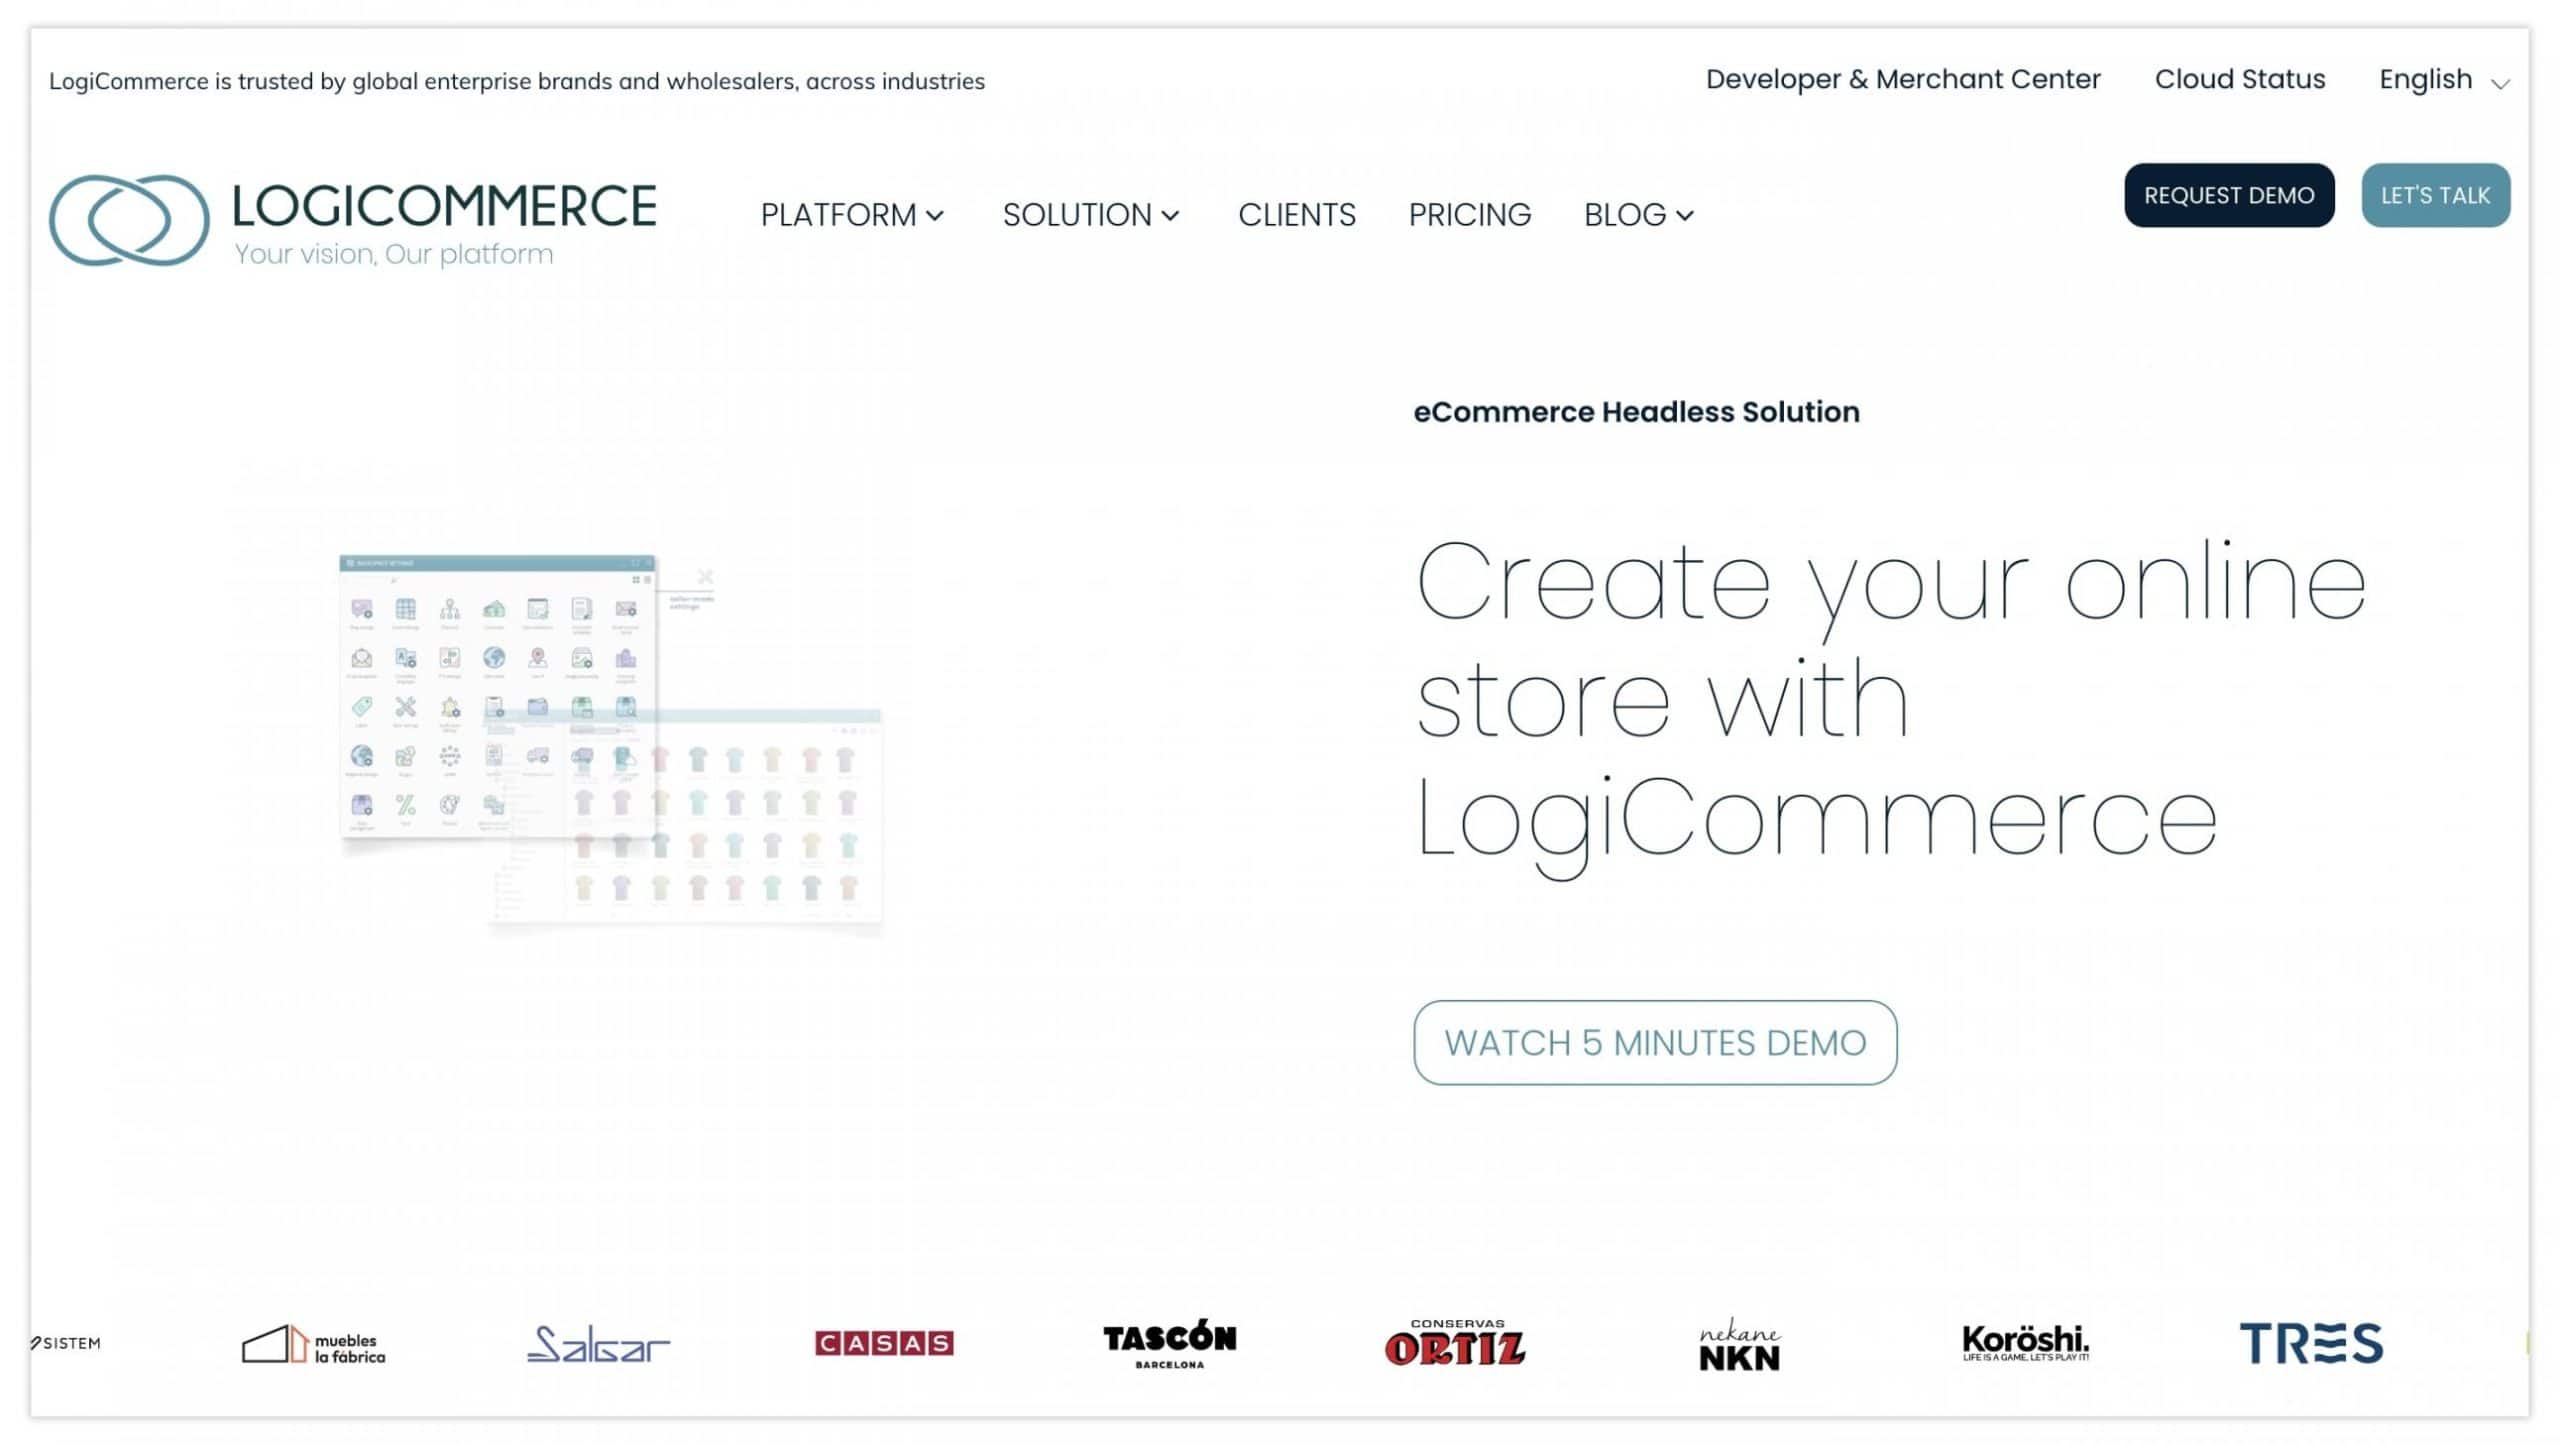Expand the Solution menu dropdown
Screen dimensions: 2560x1445
tap(1091, 215)
